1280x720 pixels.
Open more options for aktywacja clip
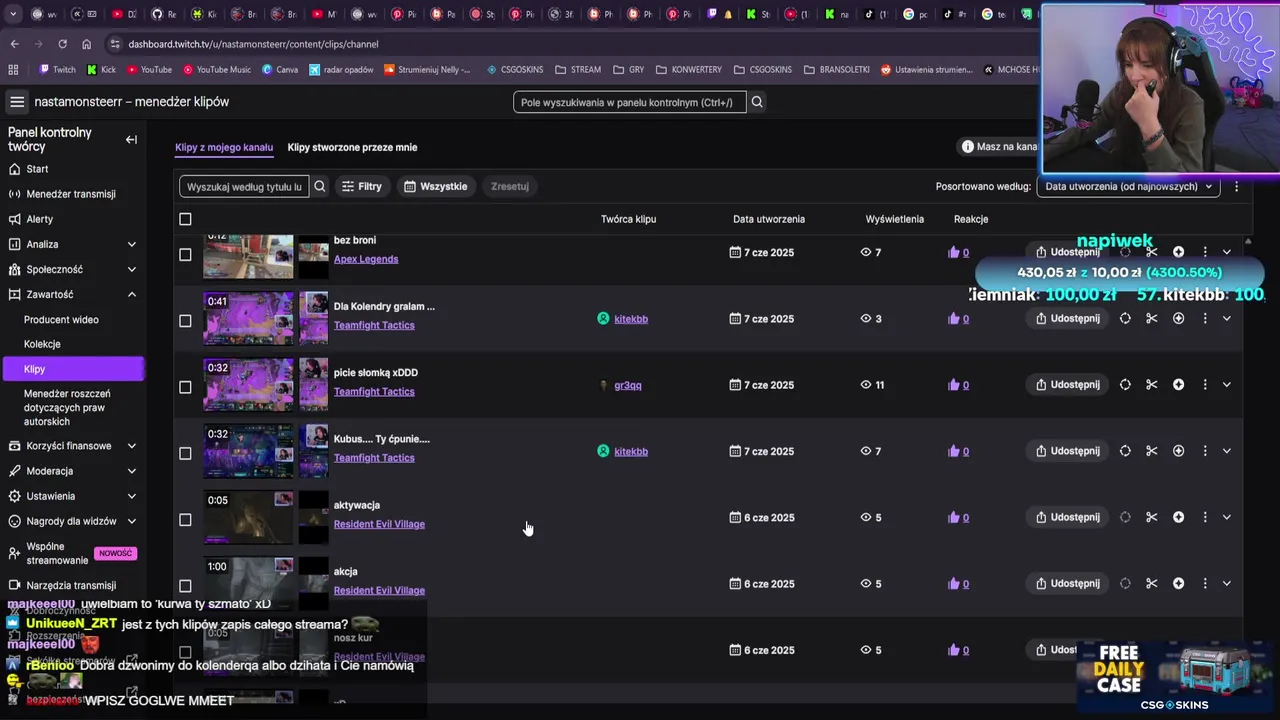pos(1205,517)
